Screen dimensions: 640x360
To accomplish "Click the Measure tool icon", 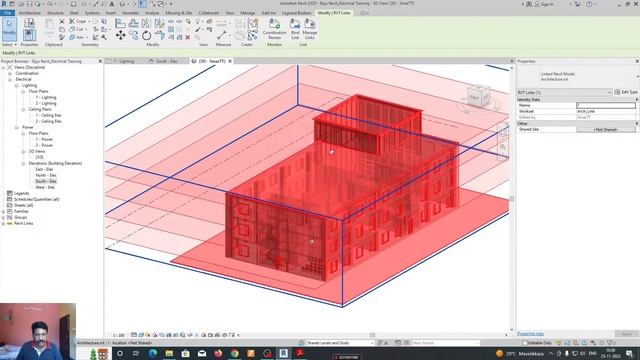I will click(x=222, y=35).
